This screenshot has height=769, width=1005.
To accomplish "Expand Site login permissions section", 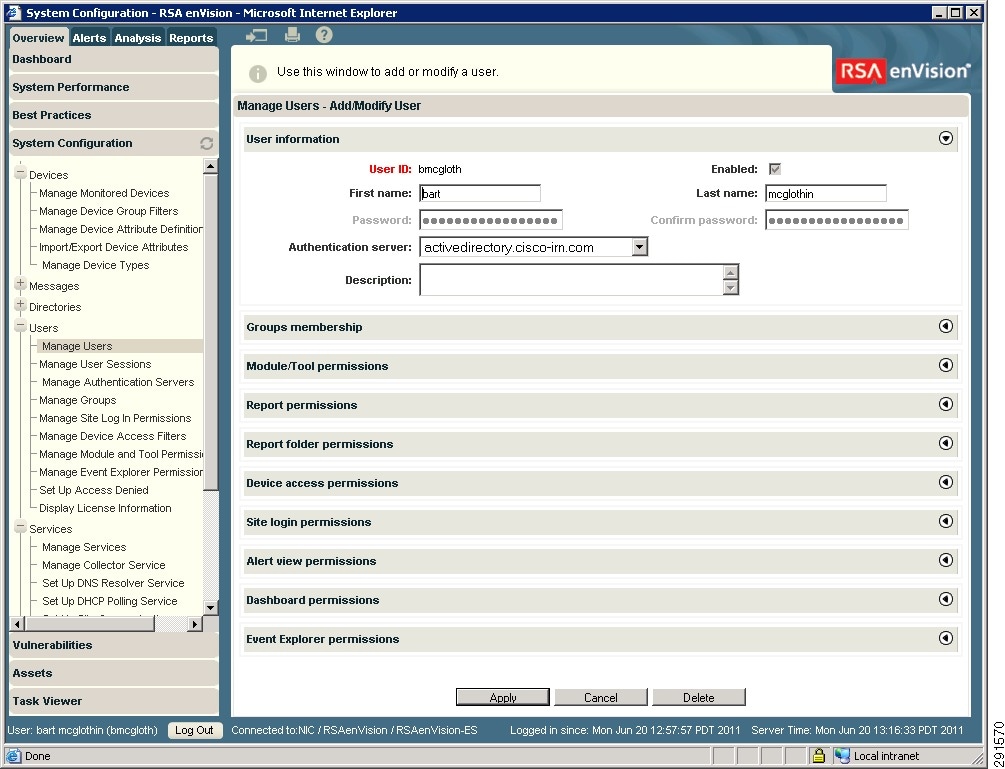I will point(945,522).
